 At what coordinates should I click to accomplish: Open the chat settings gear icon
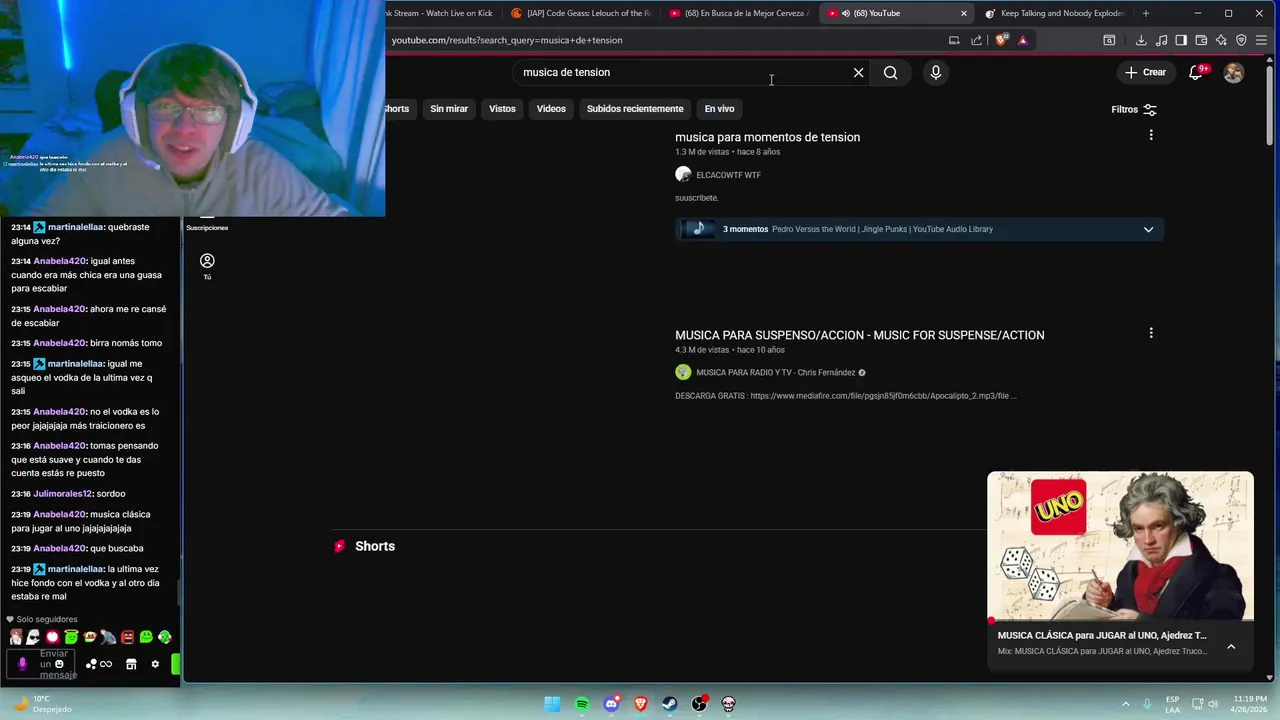click(155, 664)
